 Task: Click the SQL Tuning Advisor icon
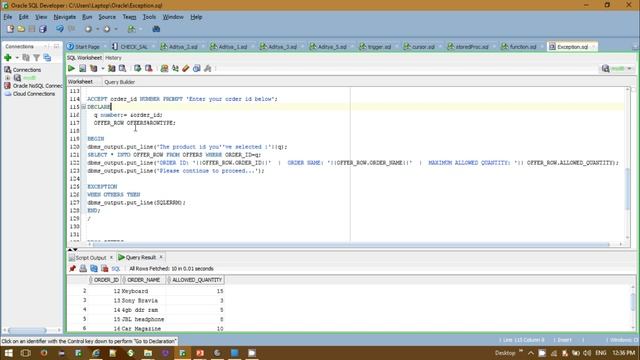click(122, 69)
